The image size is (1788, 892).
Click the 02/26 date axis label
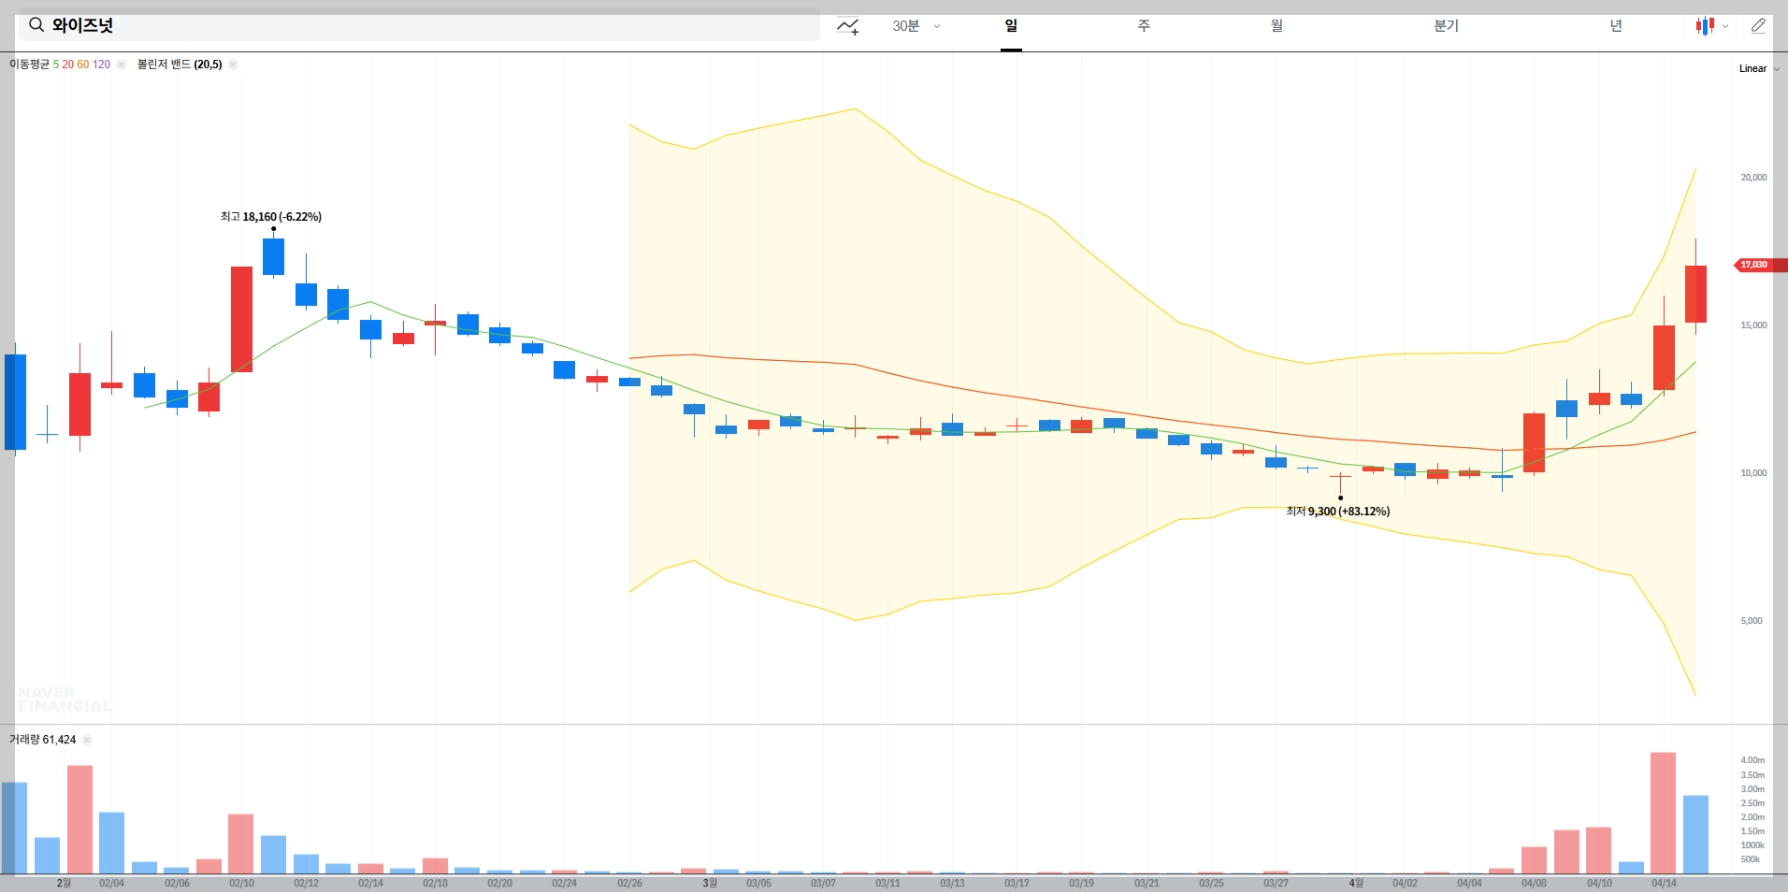[630, 883]
